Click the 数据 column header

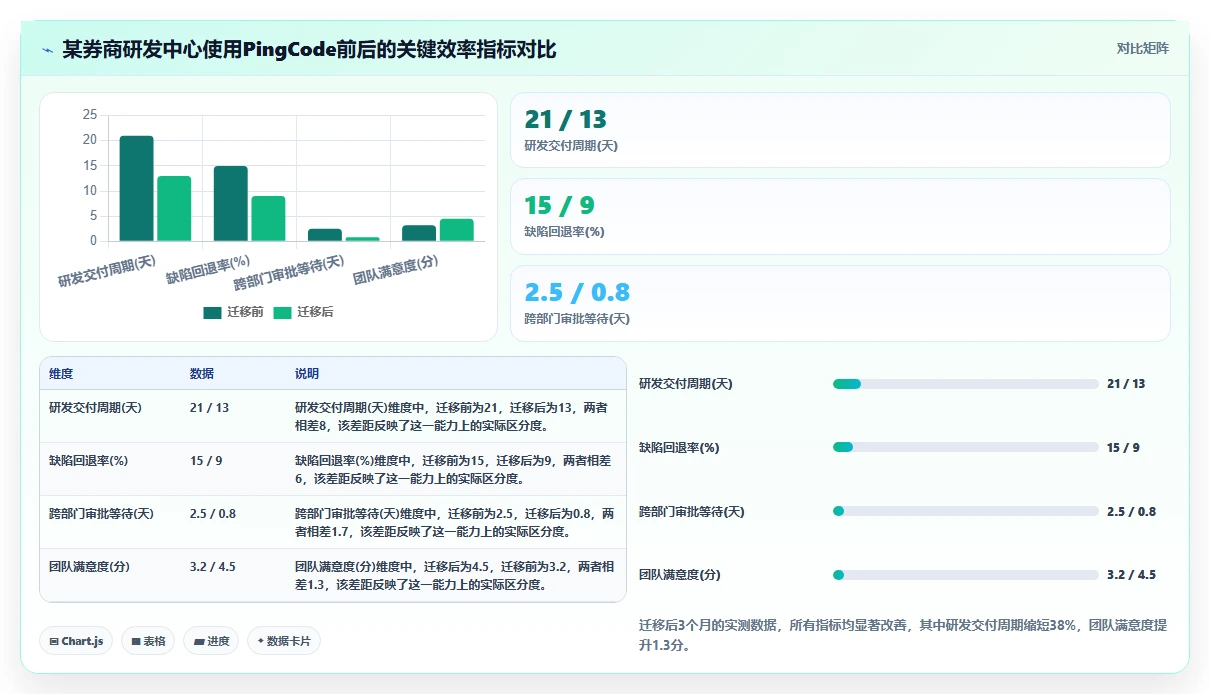202,374
